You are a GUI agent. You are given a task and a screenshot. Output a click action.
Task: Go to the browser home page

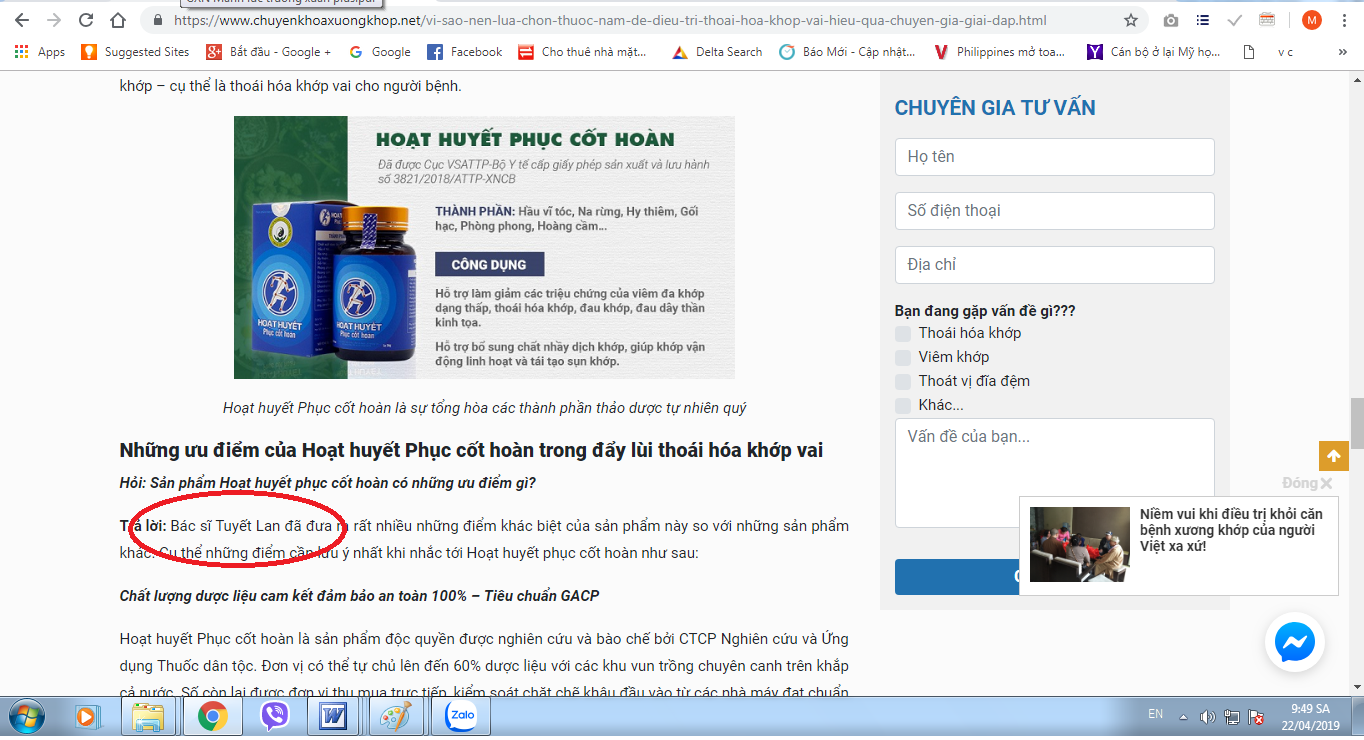118,20
